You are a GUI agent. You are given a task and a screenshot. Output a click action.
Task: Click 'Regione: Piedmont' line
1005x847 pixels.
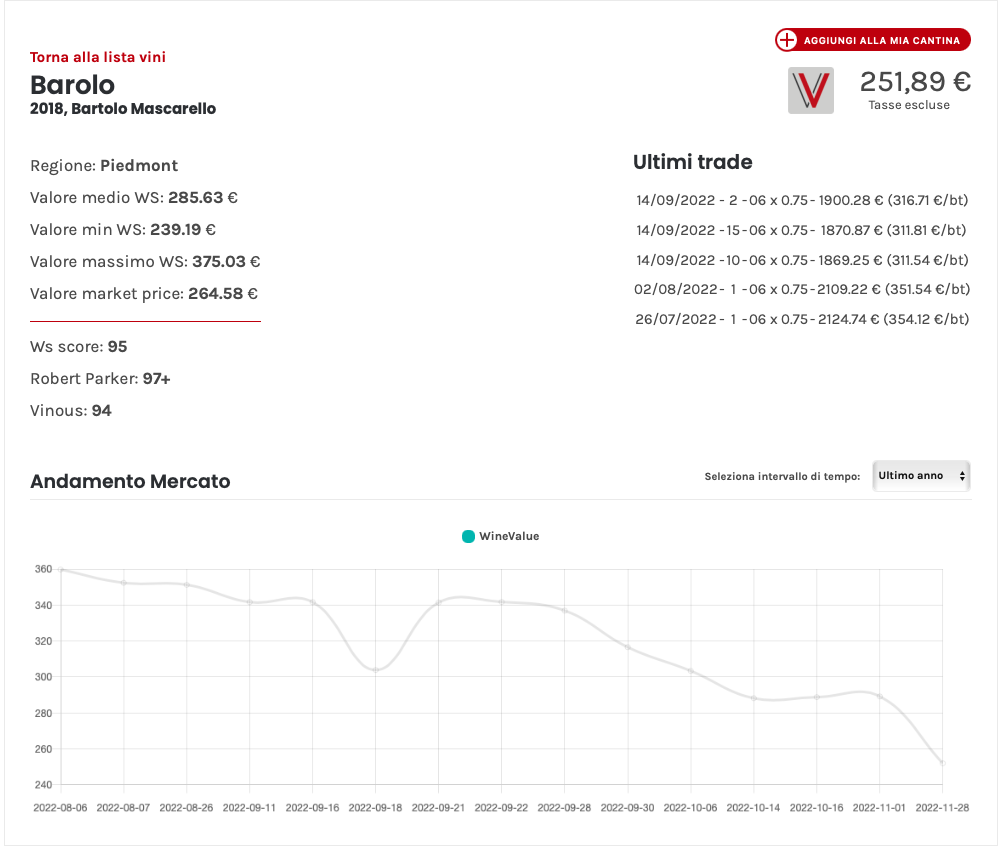coord(104,165)
